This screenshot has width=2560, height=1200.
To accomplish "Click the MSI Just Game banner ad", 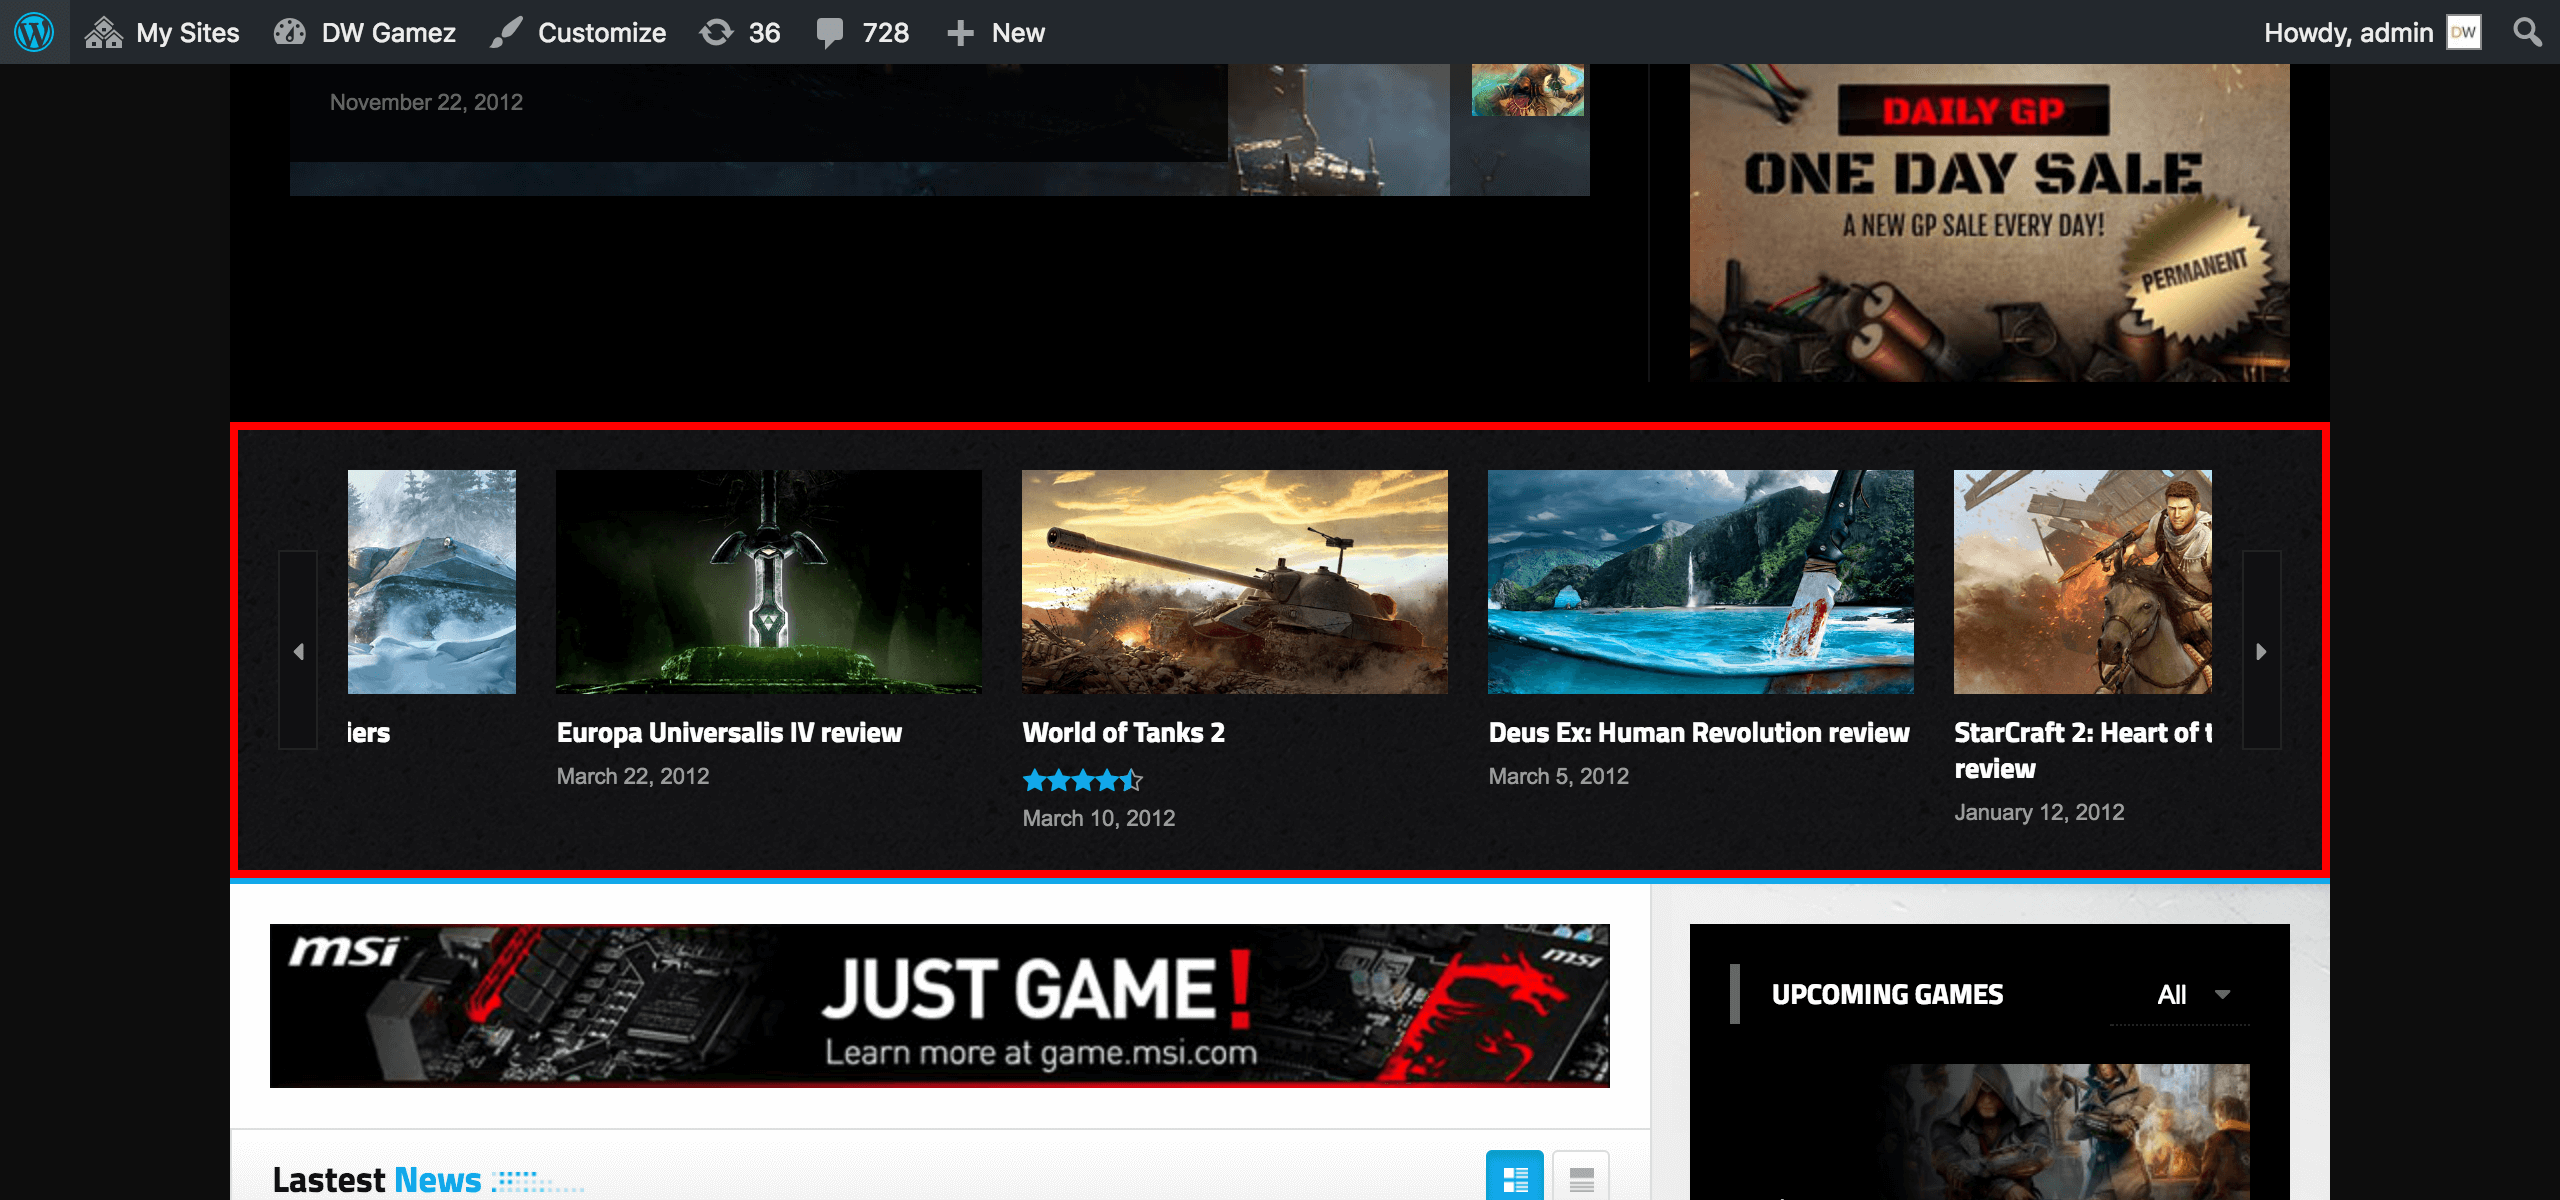I will pyautogui.click(x=940, y=1006).
